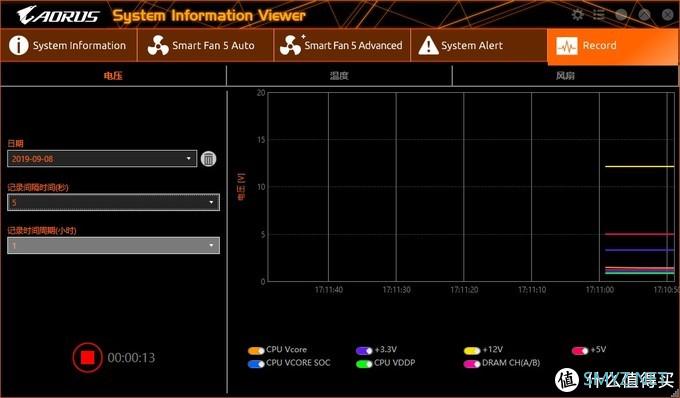This screenshot has width=680, height=398.
Task: Click the System Information info icon
Action: [19, 46]
